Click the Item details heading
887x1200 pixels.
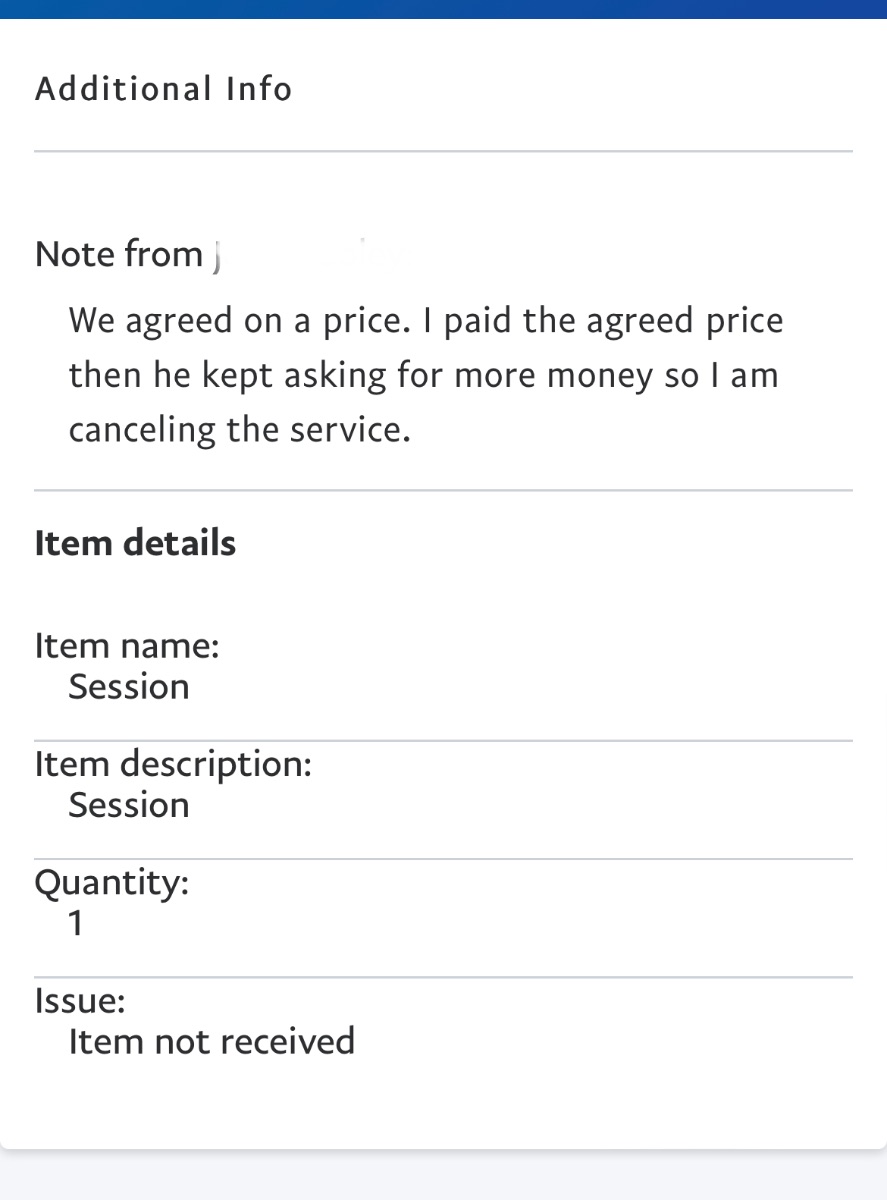[x=135, y=543]
